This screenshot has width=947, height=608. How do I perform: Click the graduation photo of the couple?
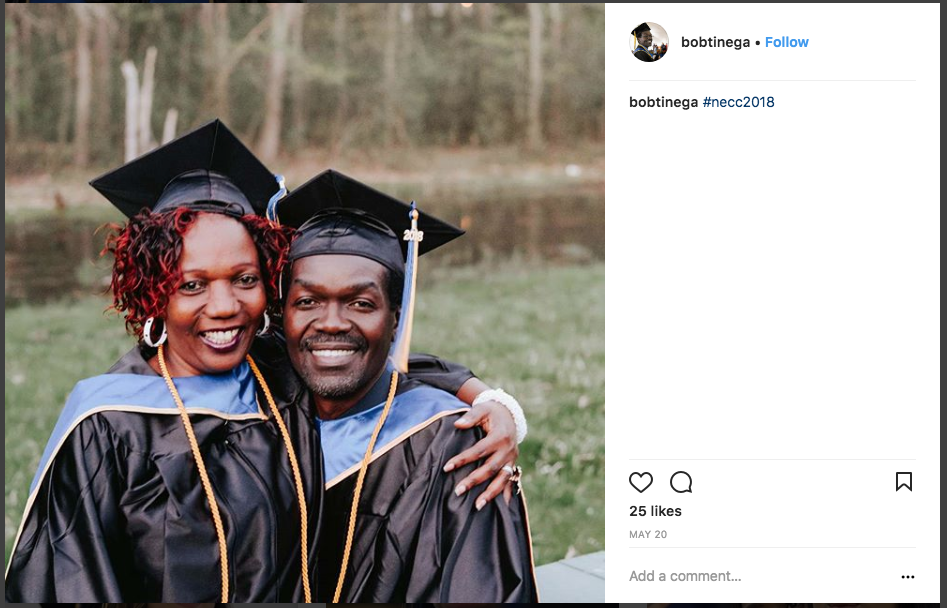point(305,302)
